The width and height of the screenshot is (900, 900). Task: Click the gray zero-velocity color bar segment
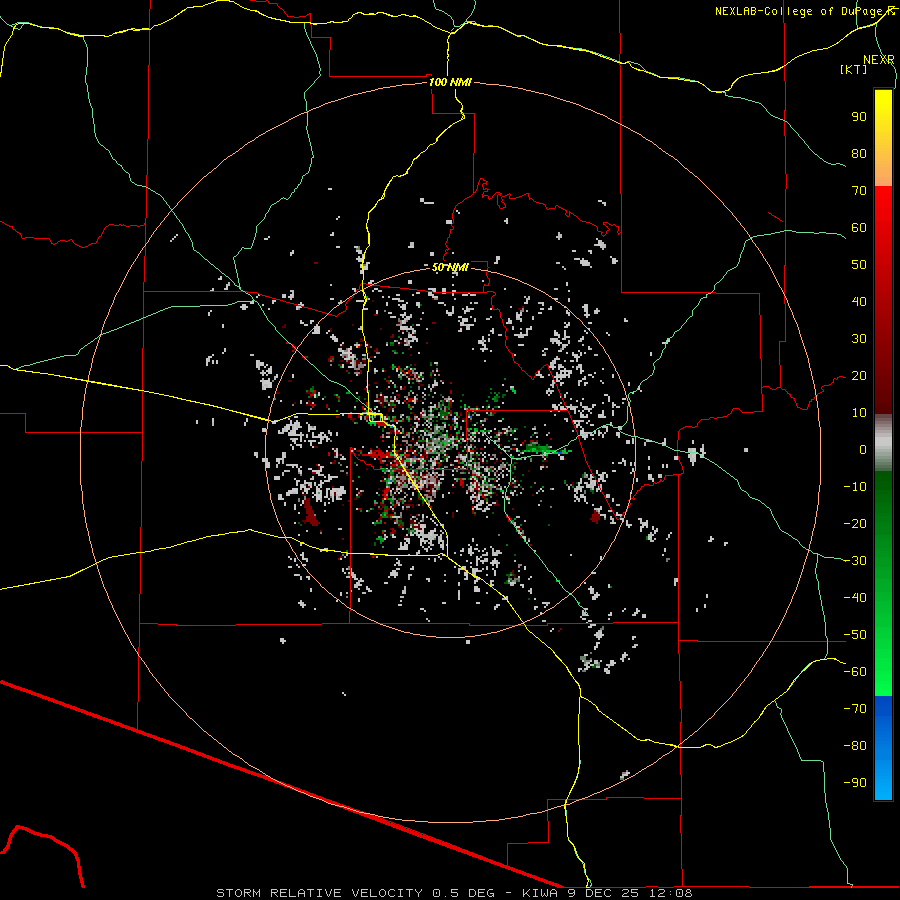click(x=883, y=444)
